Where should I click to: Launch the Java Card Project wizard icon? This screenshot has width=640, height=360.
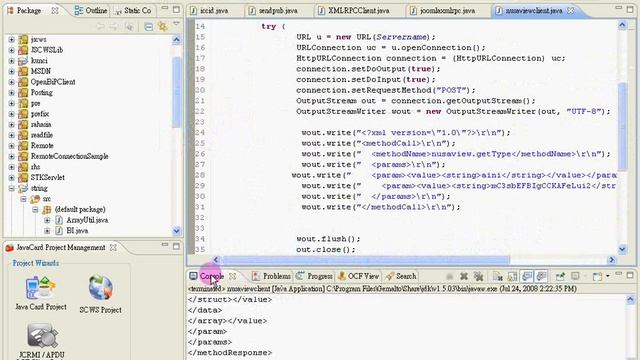point(40,288)
